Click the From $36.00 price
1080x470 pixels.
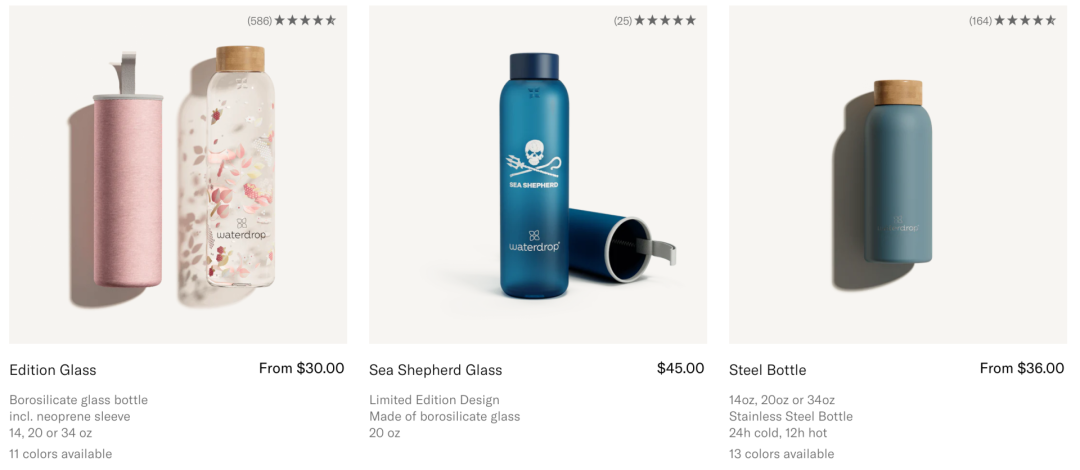click(x=1021, y=368)
